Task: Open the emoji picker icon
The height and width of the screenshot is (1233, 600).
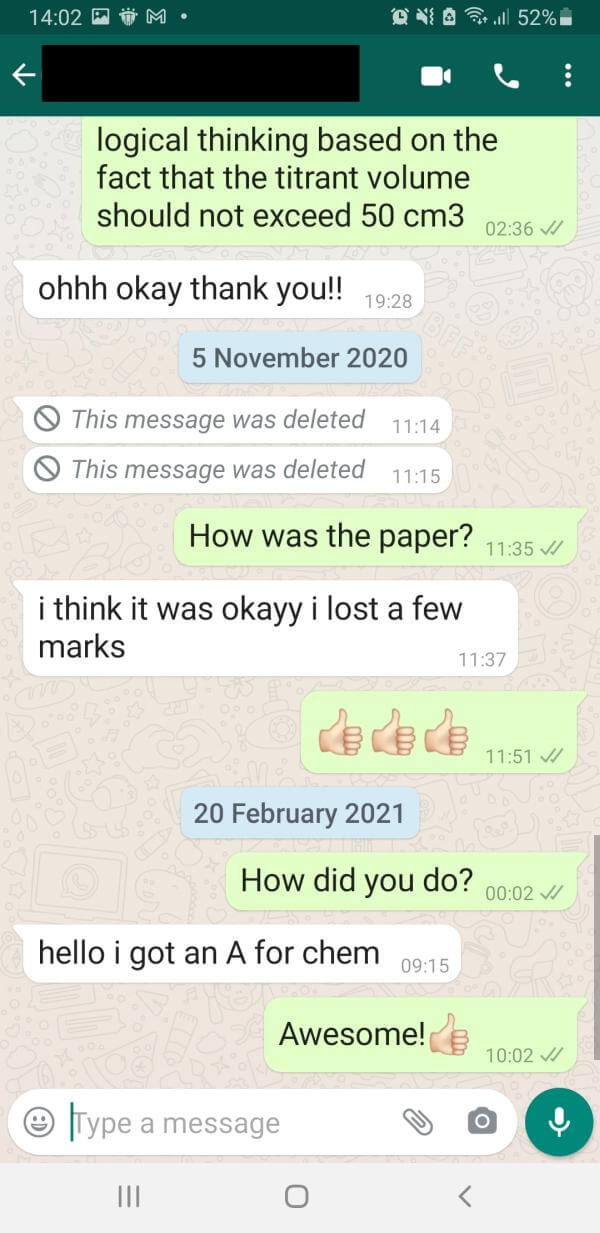Action: pyautogui.click(x=39, y=1123)
